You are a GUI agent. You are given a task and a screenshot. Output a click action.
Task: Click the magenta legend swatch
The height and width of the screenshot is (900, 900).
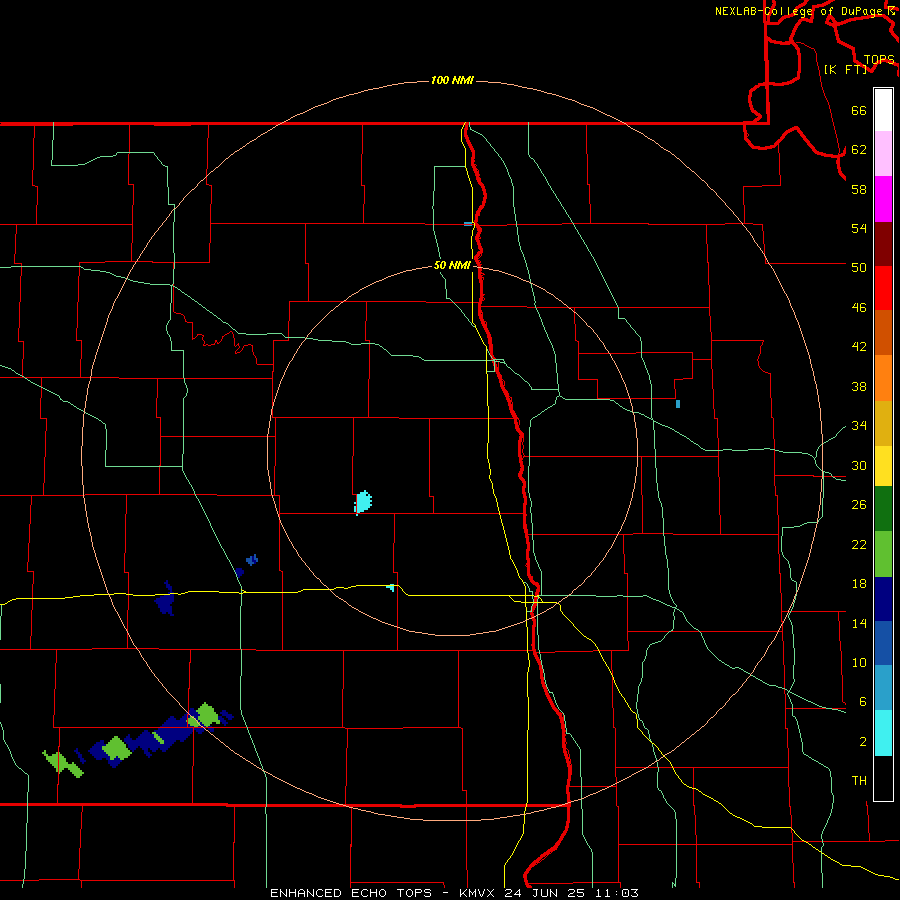click(883, 199)
